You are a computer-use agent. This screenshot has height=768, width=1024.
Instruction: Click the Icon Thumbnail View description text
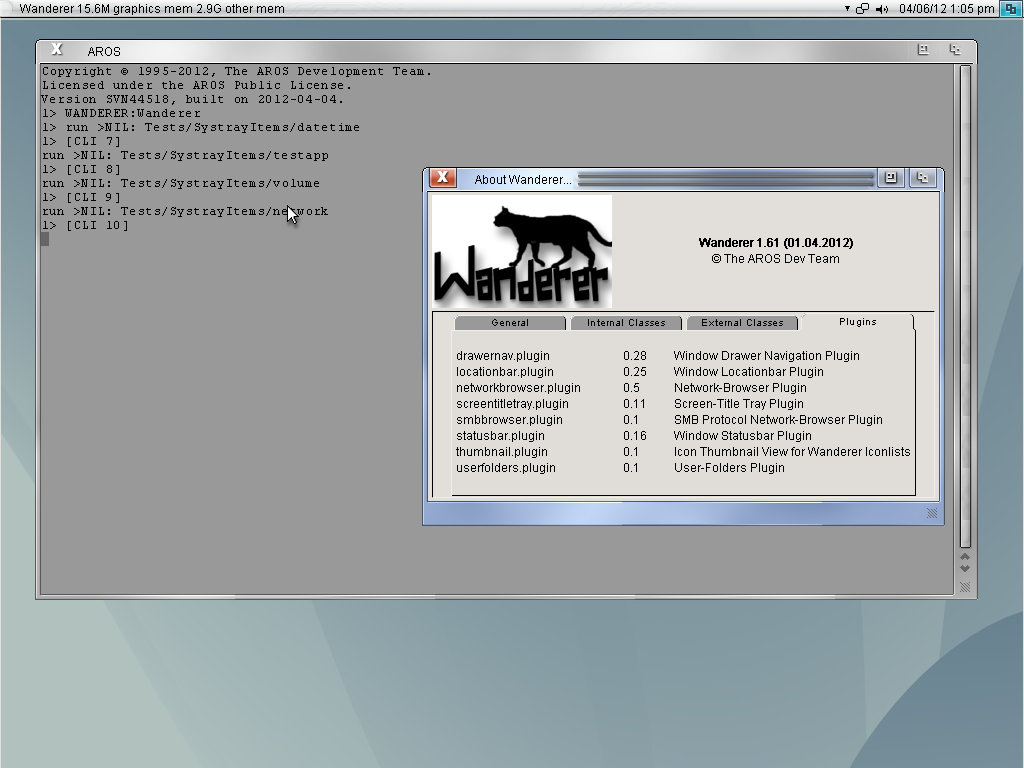click(x=792, y=452)
